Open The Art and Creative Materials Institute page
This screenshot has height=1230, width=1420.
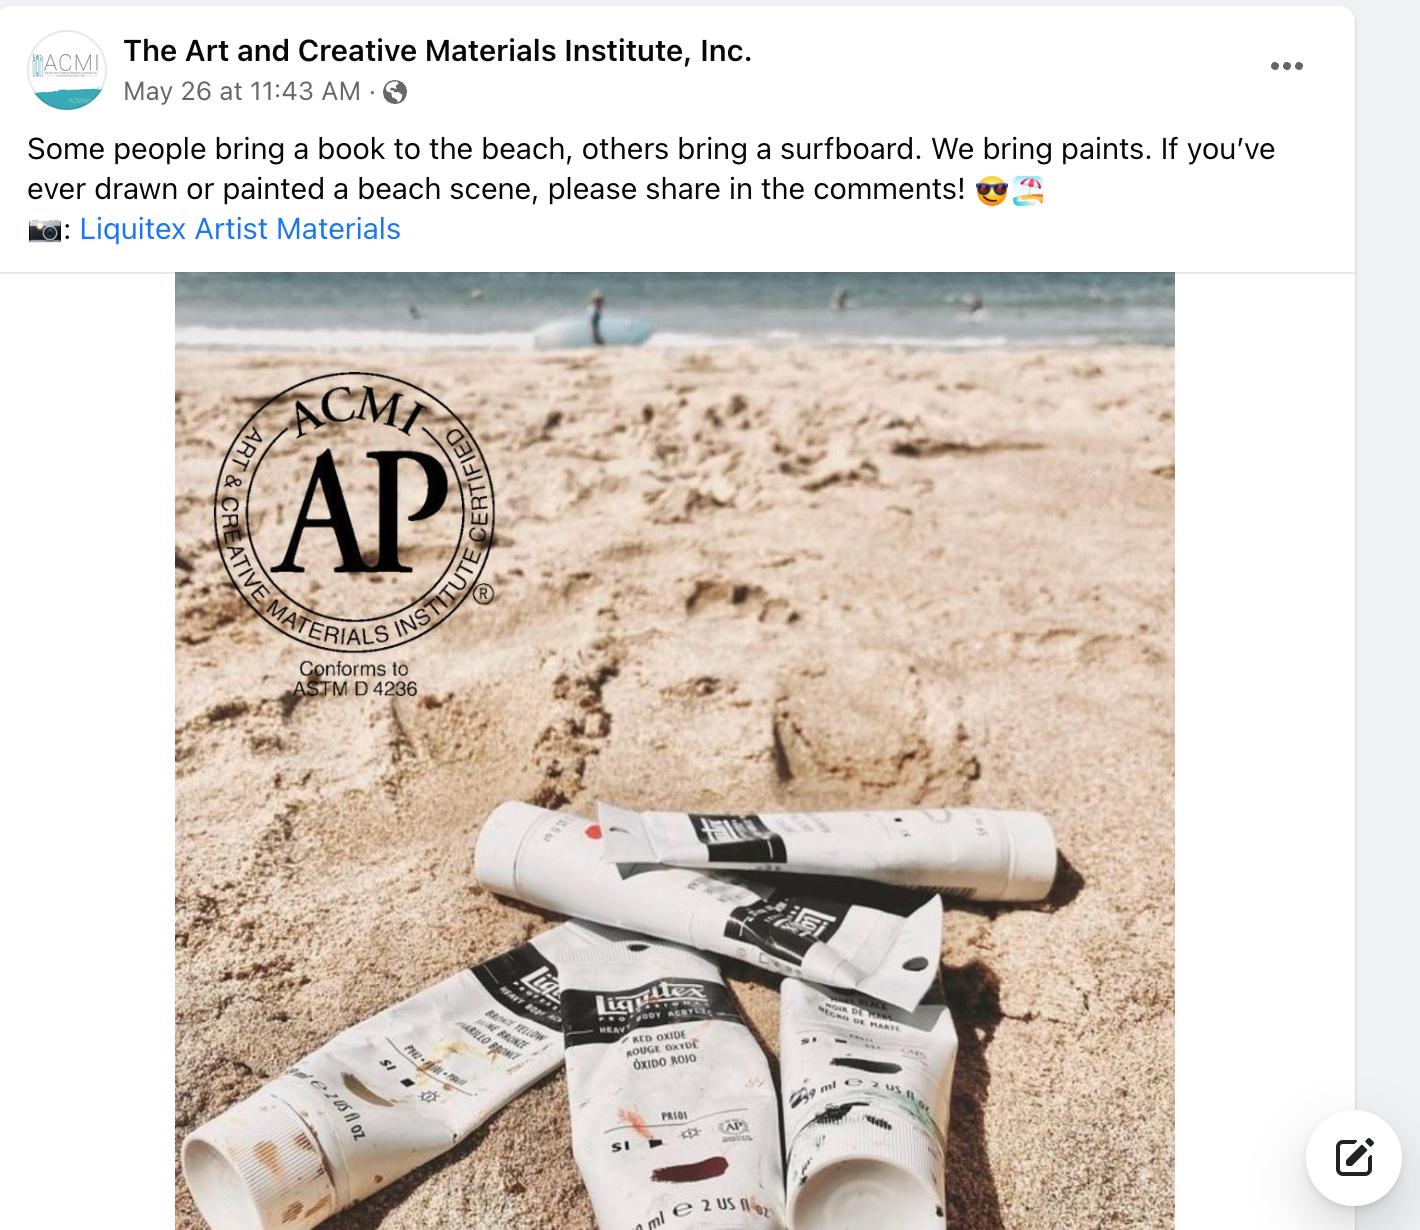click(x=437, y=51)
